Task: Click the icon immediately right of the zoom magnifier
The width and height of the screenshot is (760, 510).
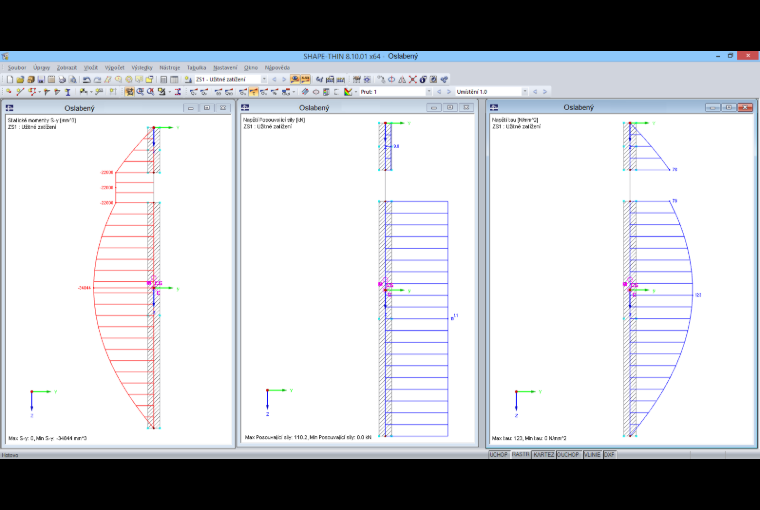Action: point(151,92)
